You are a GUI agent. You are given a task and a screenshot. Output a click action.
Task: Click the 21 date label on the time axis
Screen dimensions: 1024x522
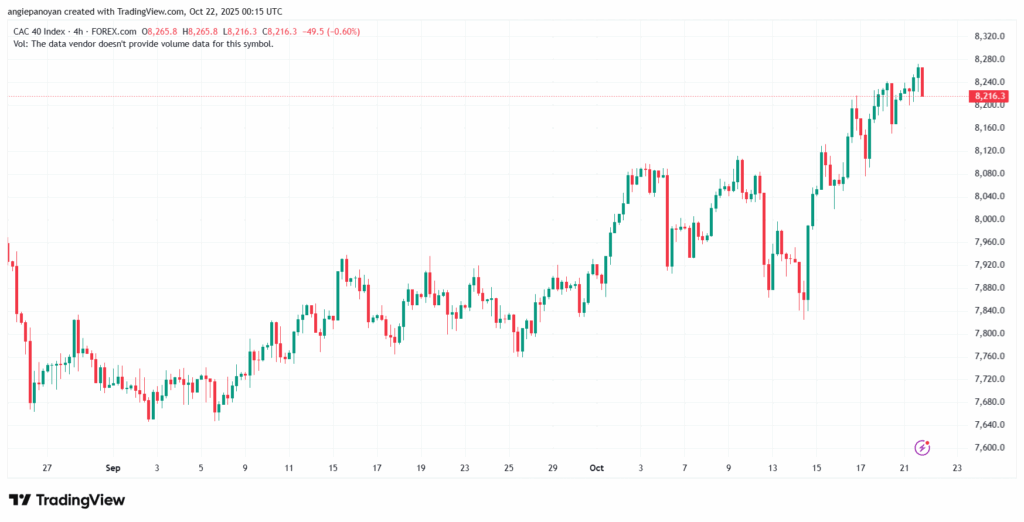tap(902, 467)
